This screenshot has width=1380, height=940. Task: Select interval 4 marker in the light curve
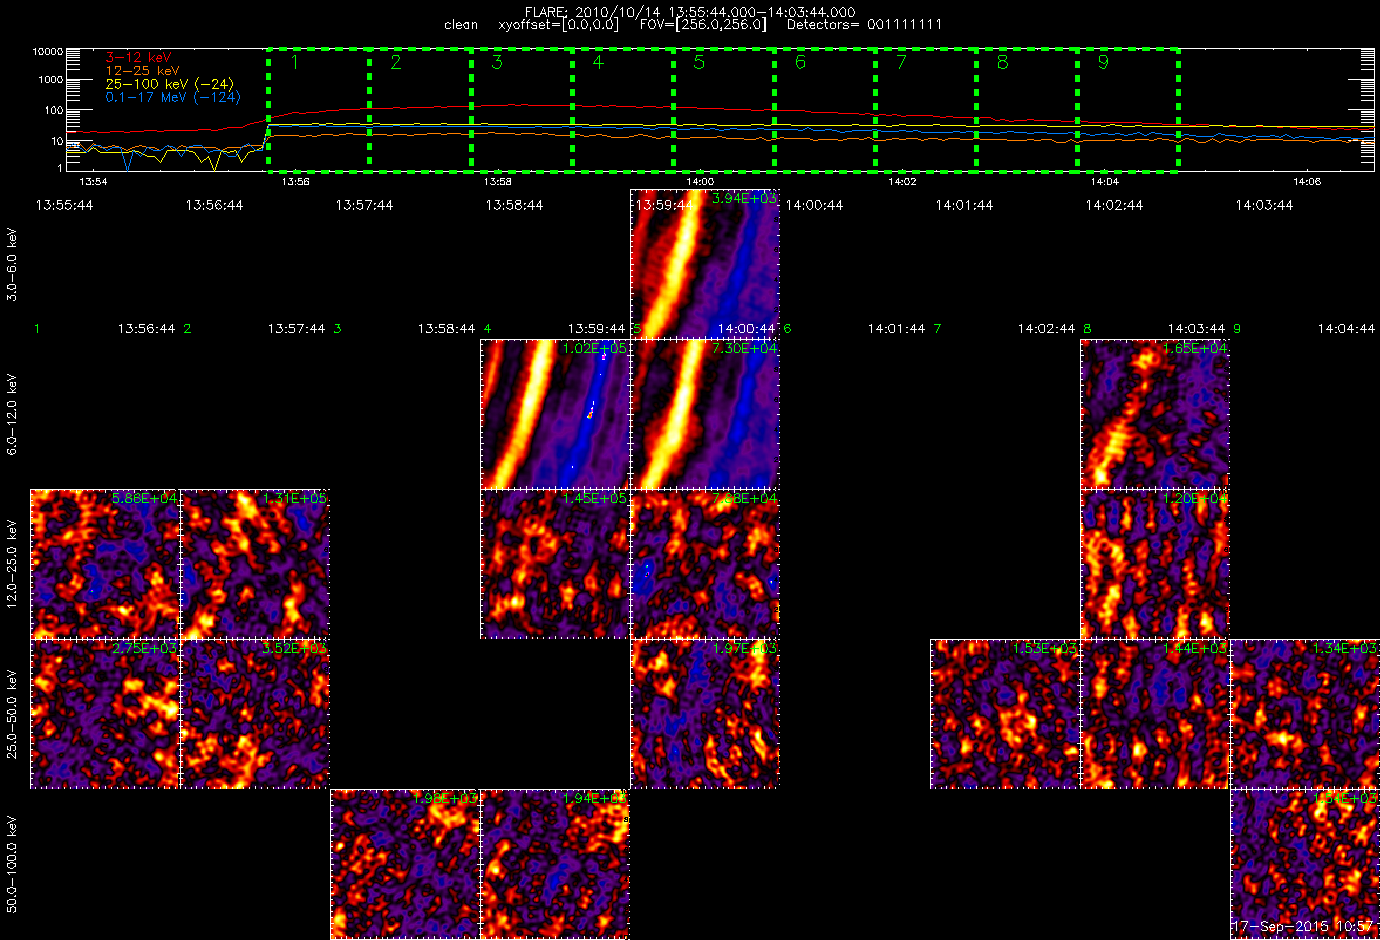pyautogui.click(x=598, y=62)
